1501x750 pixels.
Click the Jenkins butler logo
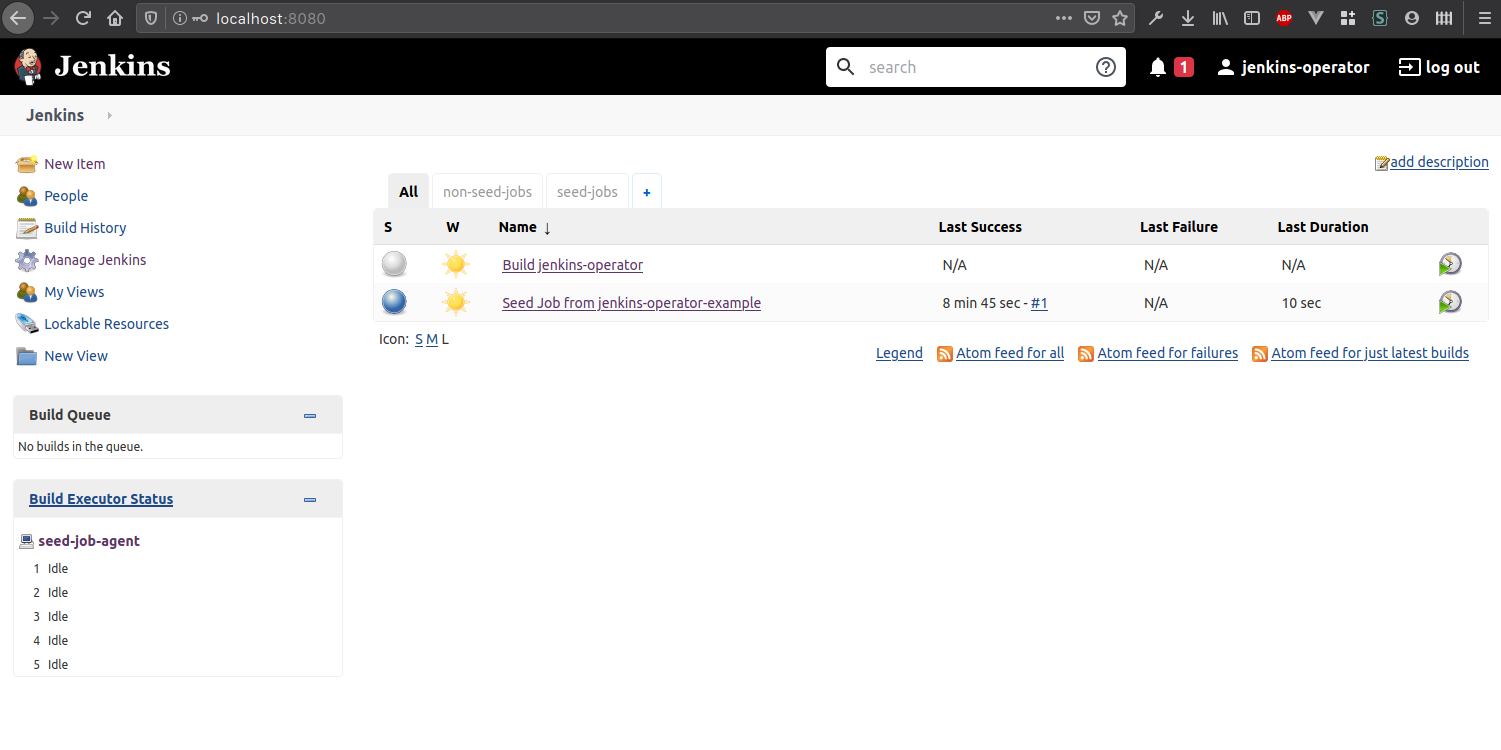pos(27,66)
